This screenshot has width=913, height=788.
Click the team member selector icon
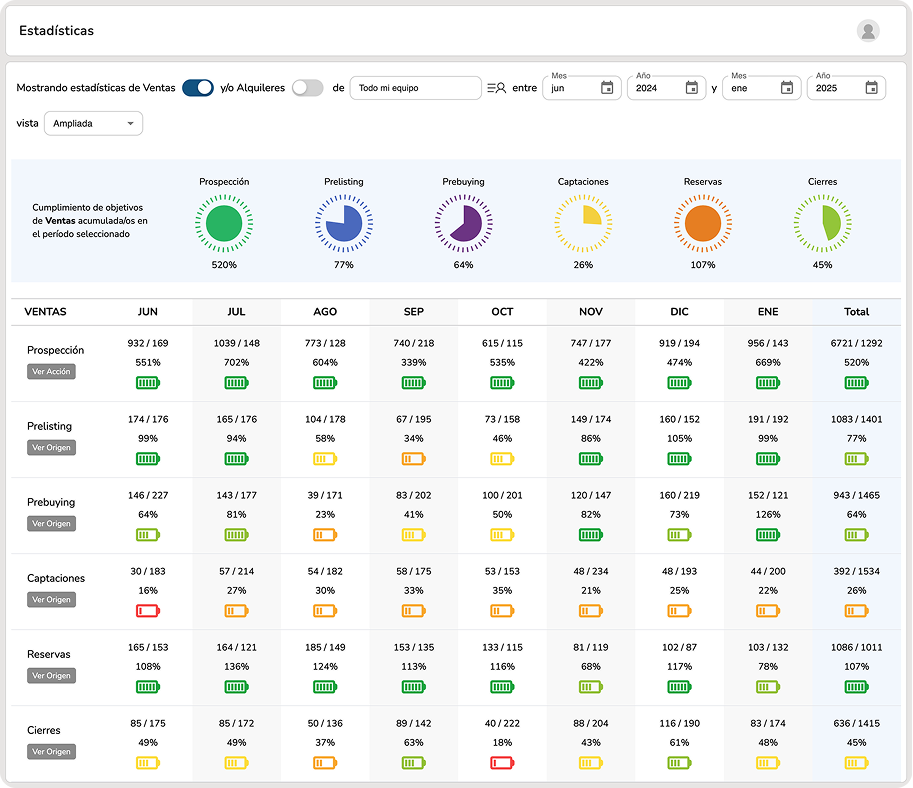point(496,88)
